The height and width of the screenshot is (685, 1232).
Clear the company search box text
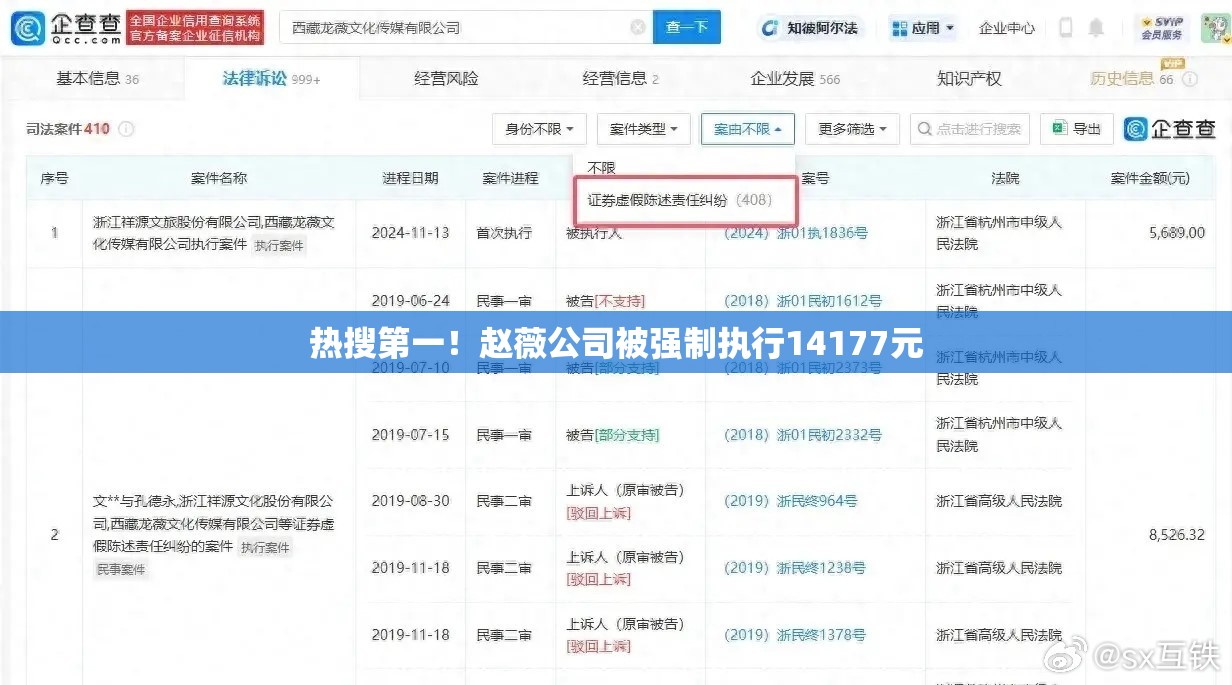(x=638, y=28)
